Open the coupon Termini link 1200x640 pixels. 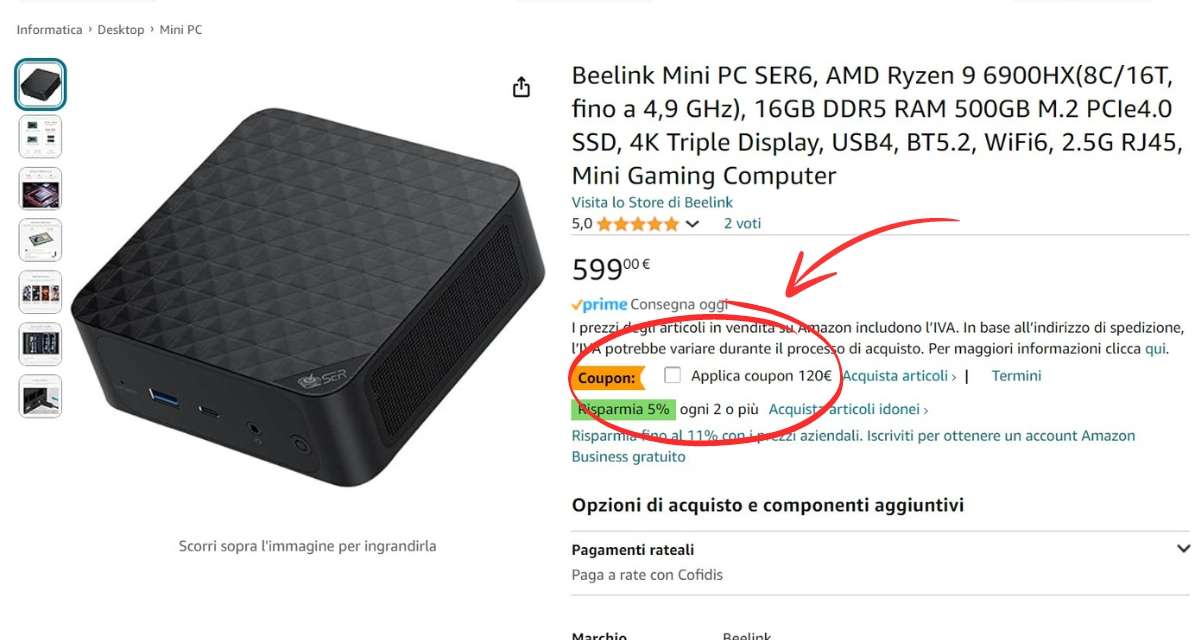pos(1016,376)
